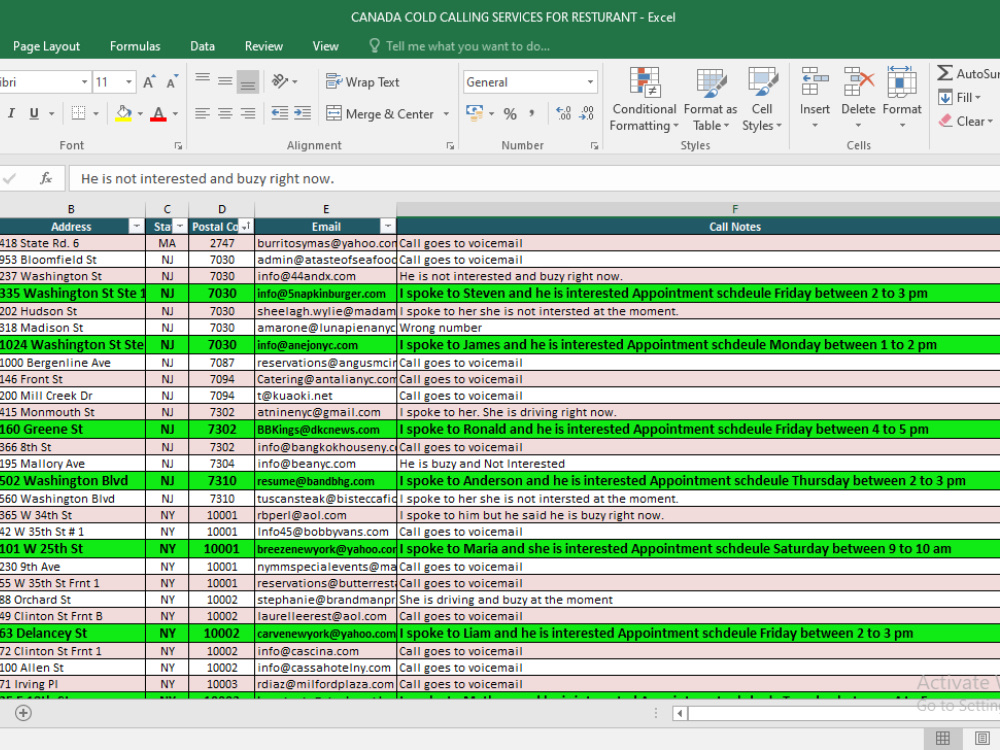1000x750 pixels.
Task: Open Conditional Formatting menu
Action: pyautogui.click(x=644, y=99)
